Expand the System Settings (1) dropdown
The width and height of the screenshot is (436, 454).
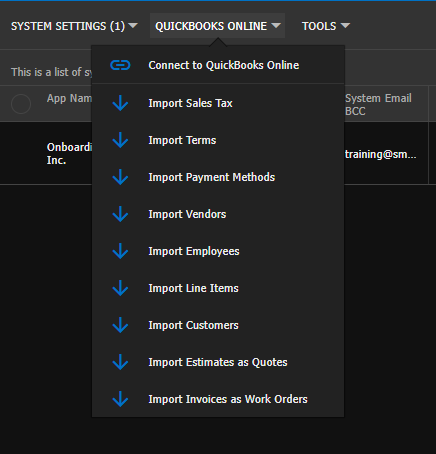point(74,26)
